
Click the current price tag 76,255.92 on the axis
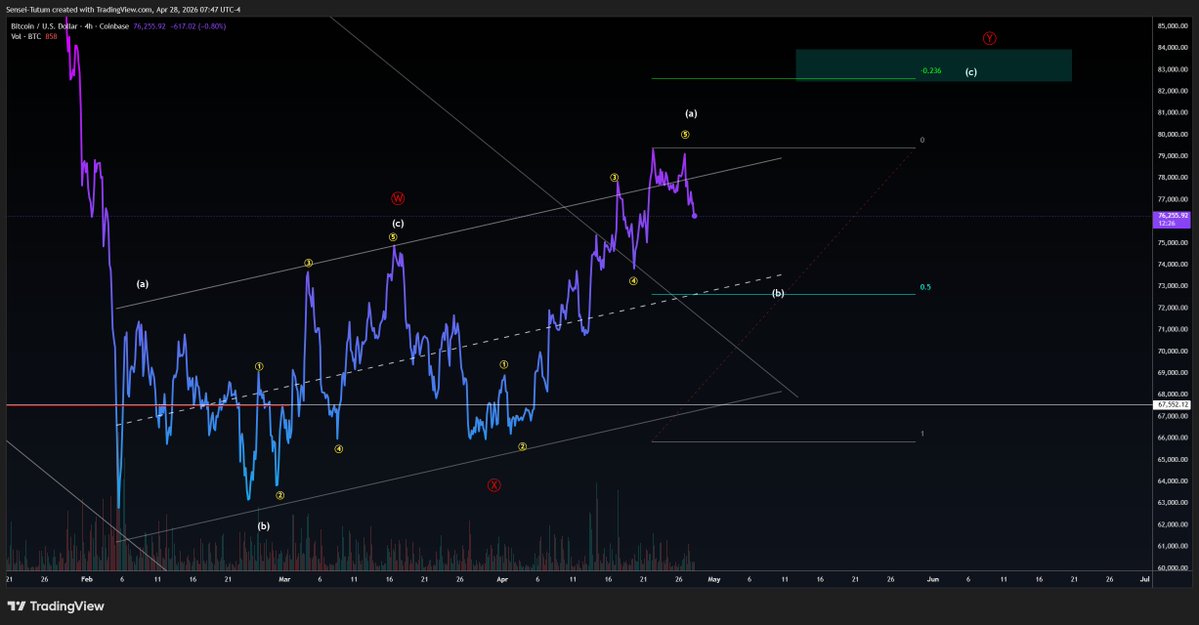point(1171,220)
